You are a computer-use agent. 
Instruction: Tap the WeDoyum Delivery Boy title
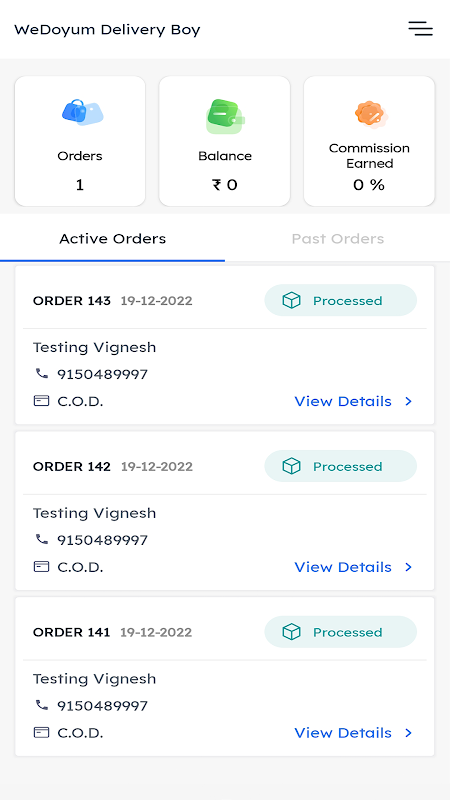107,30
